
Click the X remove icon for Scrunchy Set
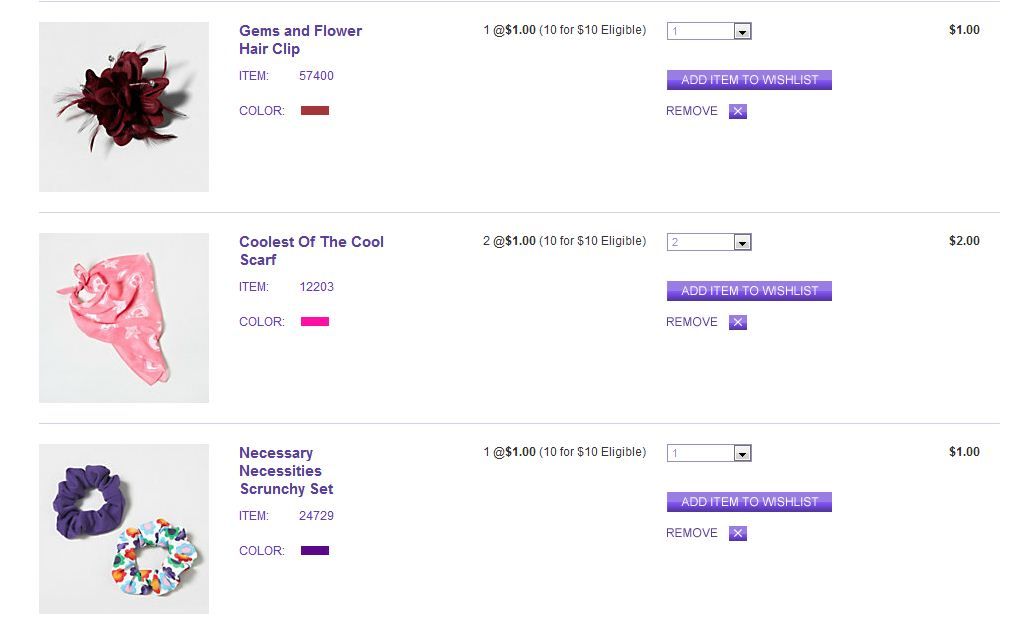click(x=738, y=533)
